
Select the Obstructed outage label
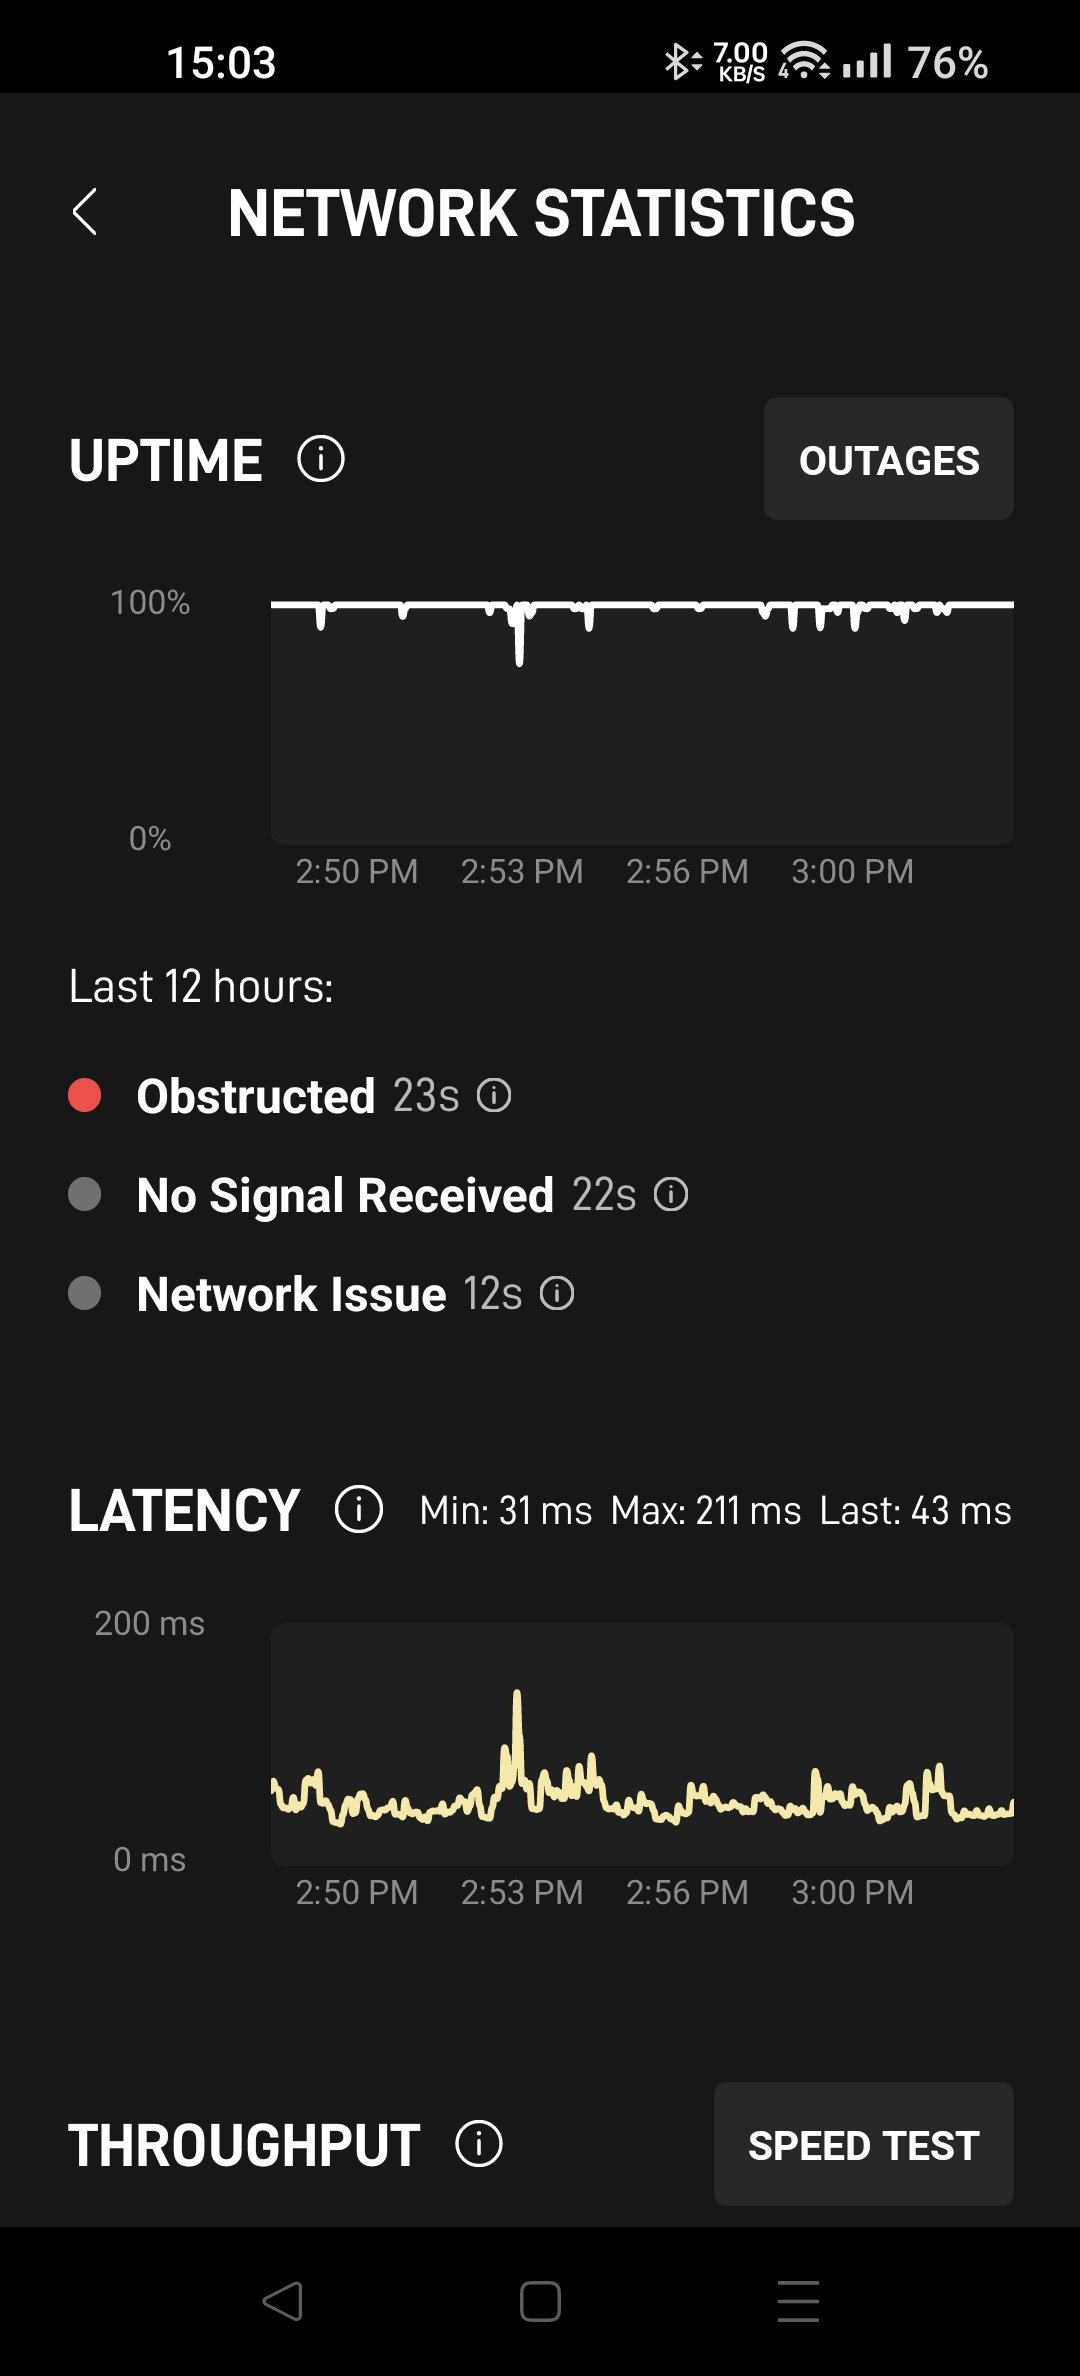coord(256,1096)
